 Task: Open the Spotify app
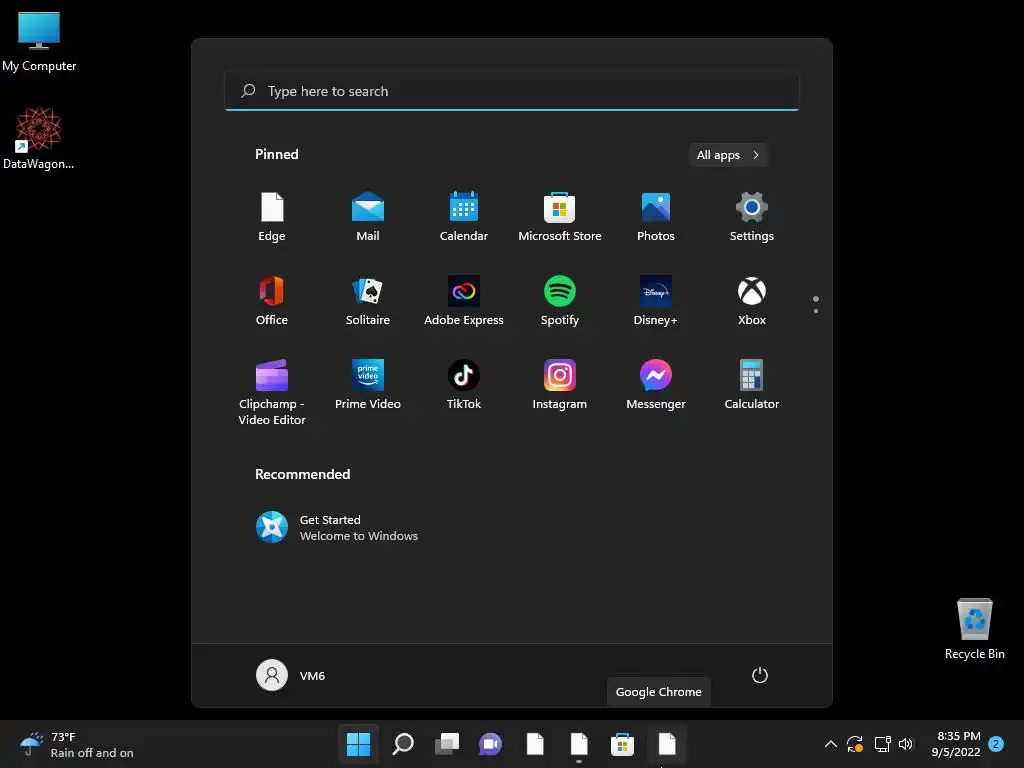coord(560,300)
